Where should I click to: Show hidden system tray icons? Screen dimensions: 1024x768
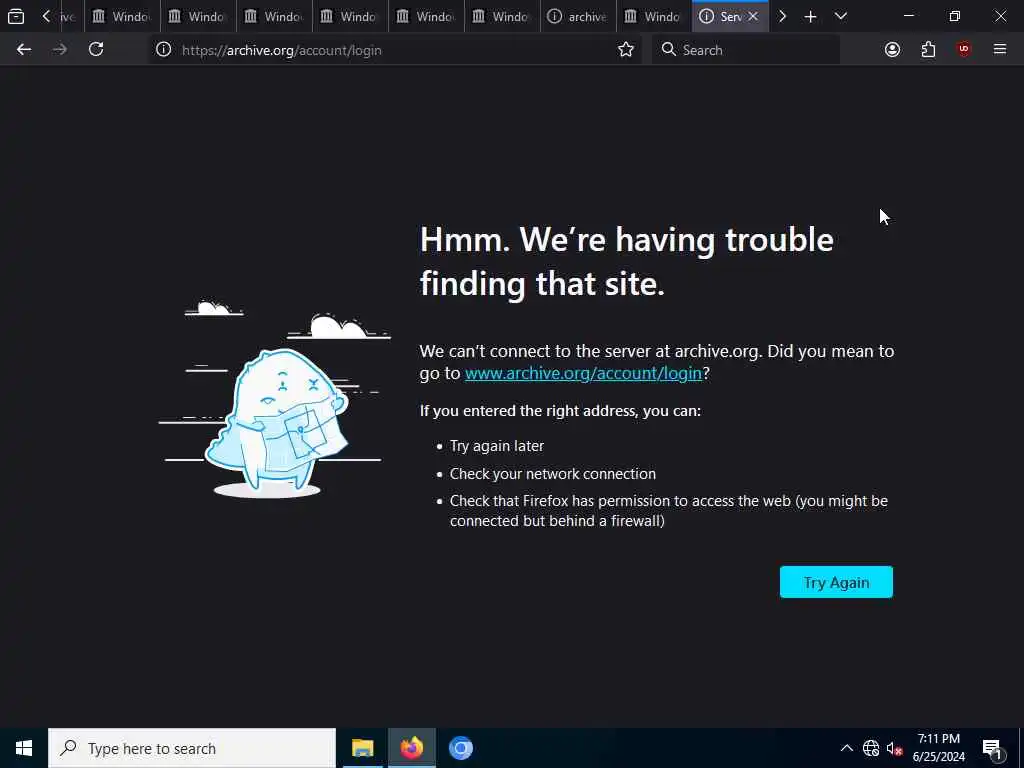click(x=846, y=748)
